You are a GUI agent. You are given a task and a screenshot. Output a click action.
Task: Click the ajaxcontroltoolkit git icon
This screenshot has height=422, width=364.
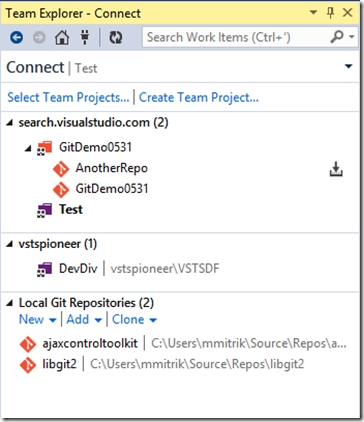tap(28, 344)
